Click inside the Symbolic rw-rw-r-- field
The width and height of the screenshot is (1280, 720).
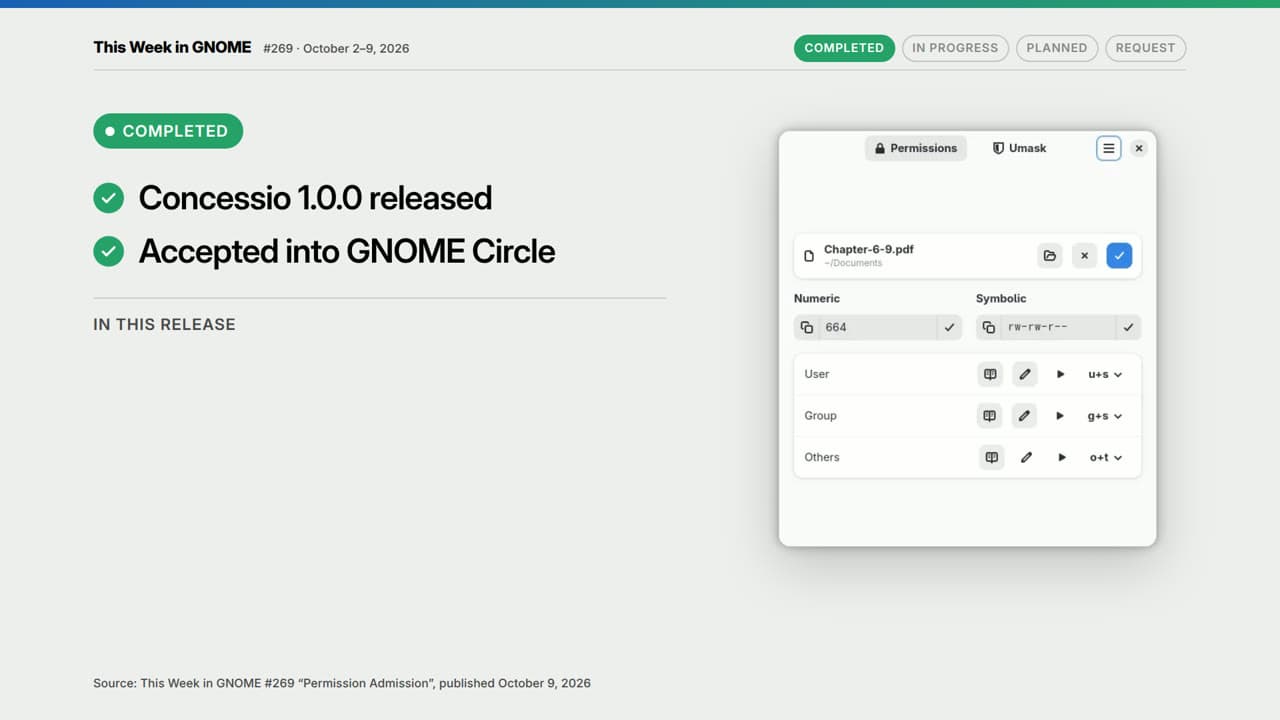click(x=1059, y=327)
